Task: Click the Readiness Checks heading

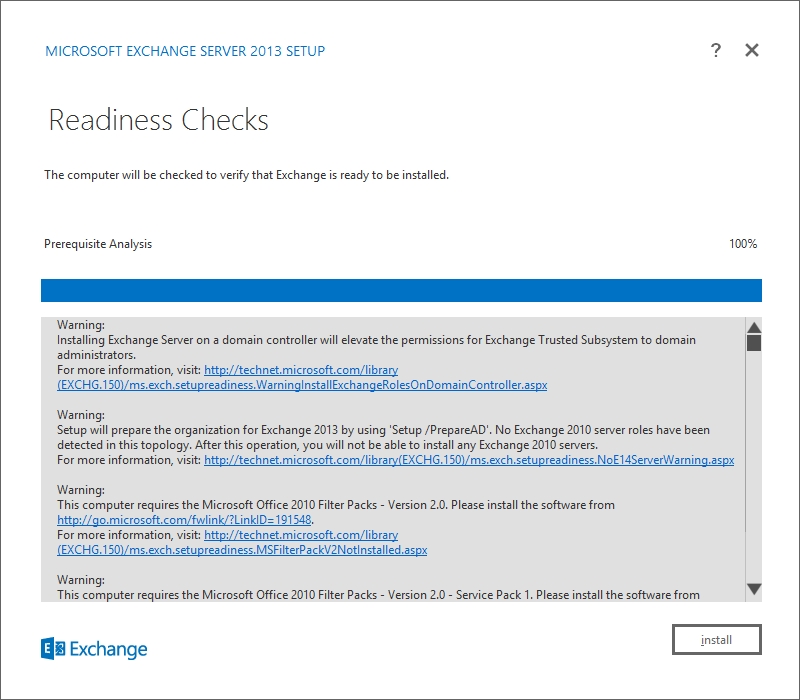Action: coord(158,121)
